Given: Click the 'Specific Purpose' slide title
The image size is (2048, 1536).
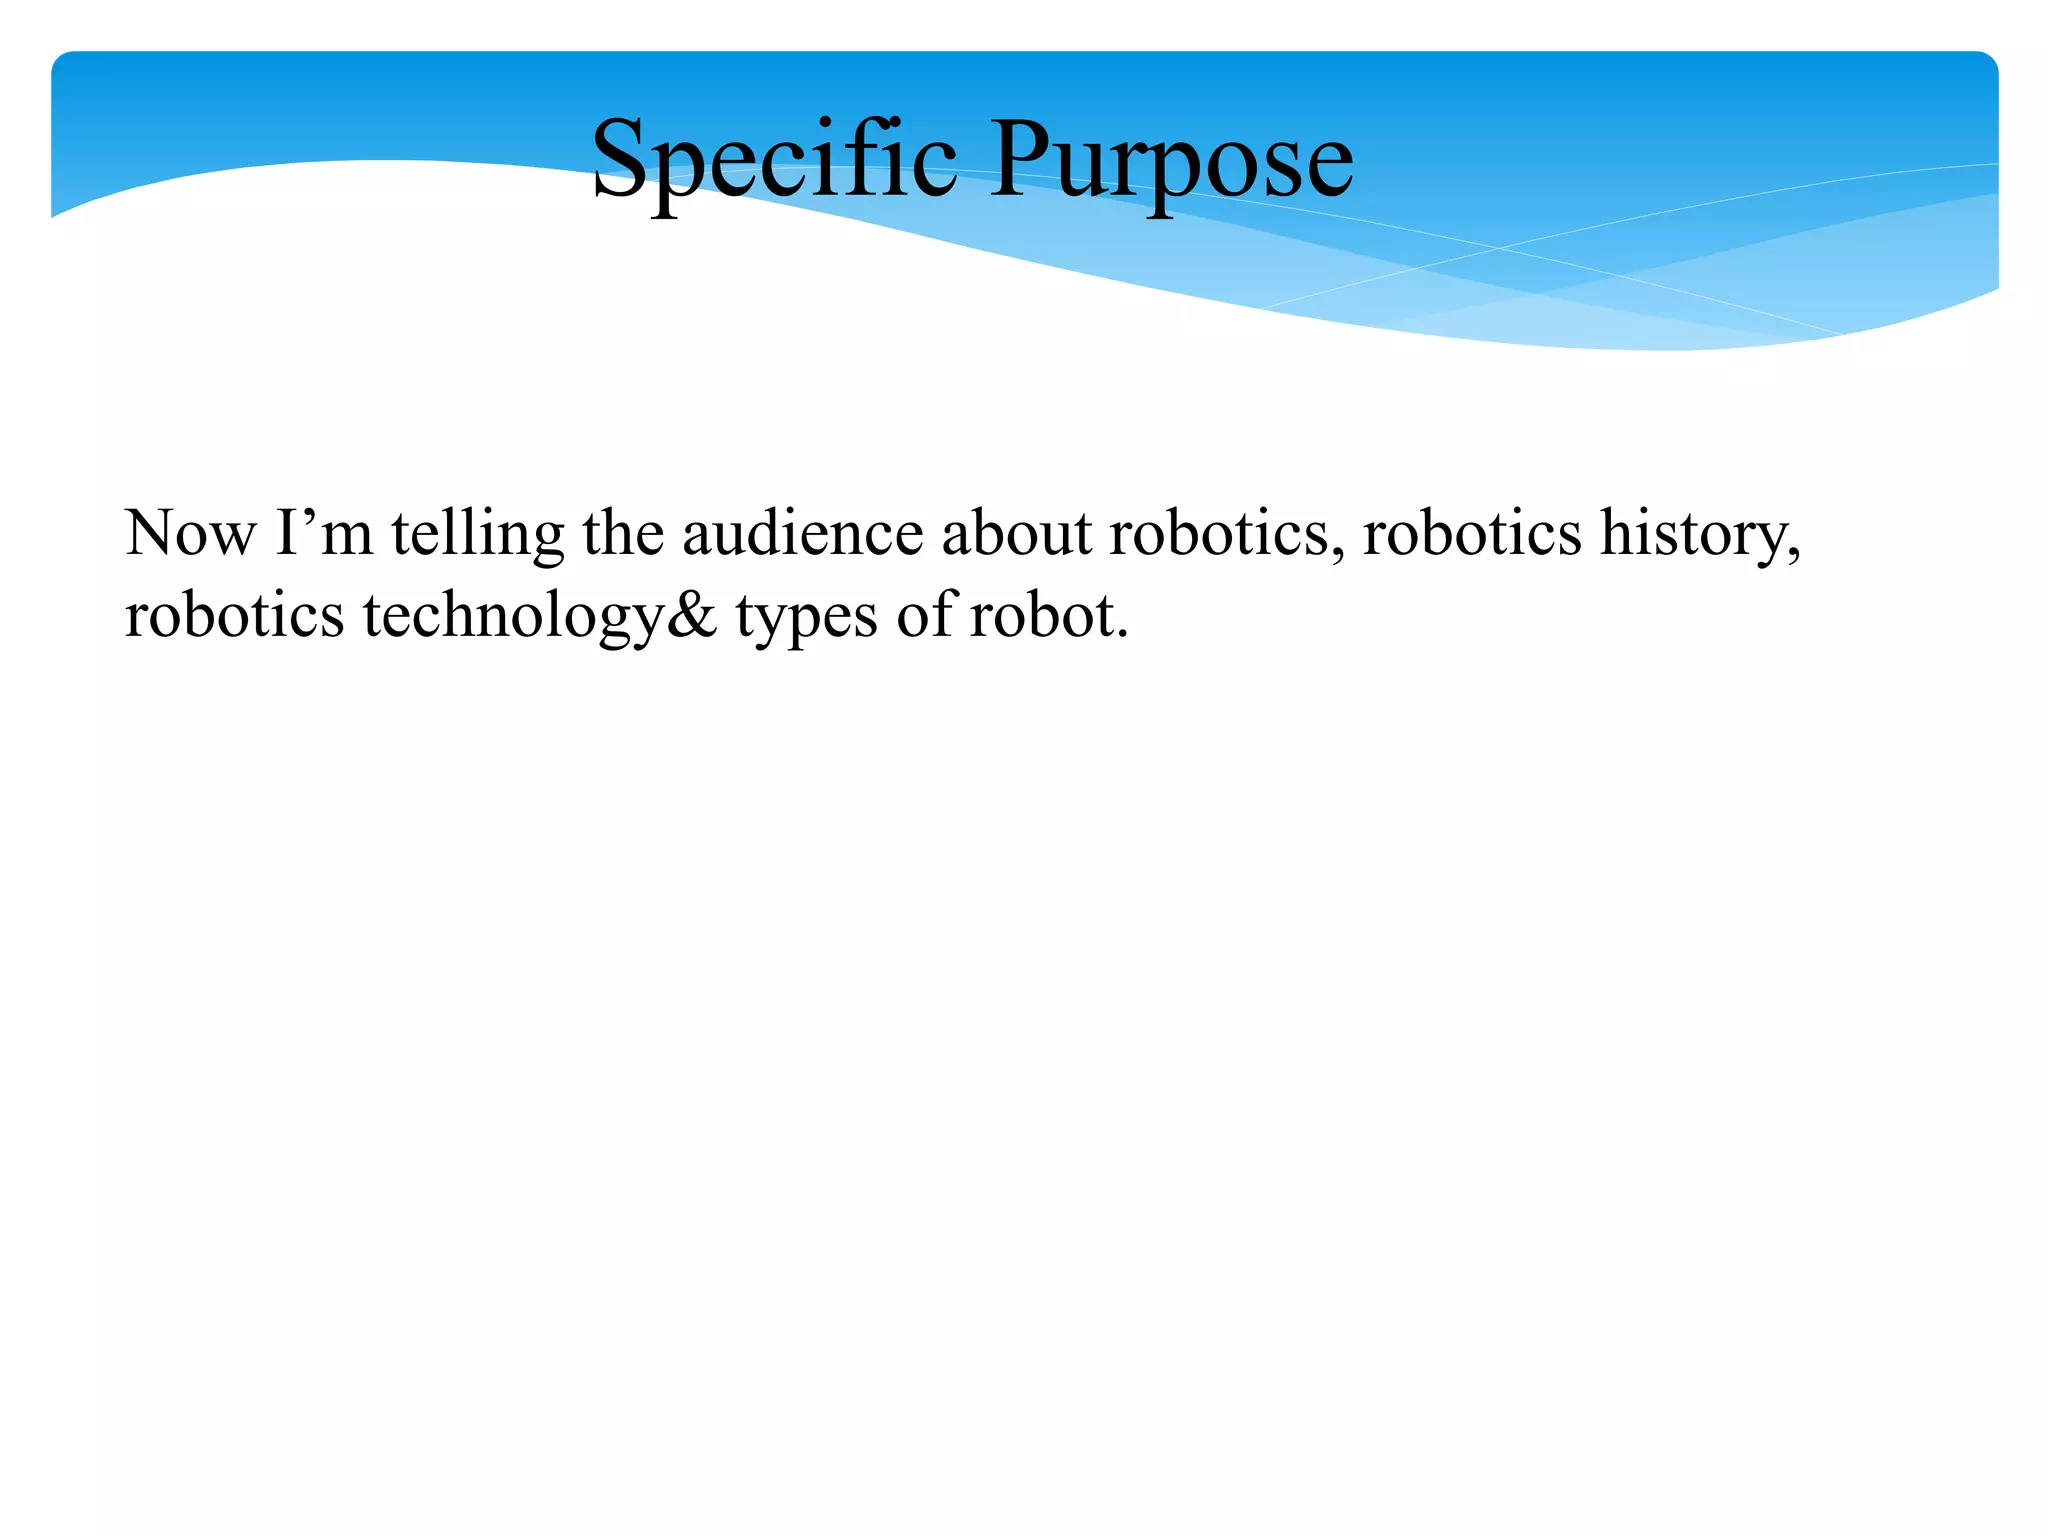Looking at the screenshot, I should pyautogui.click(x=972, y=160).
